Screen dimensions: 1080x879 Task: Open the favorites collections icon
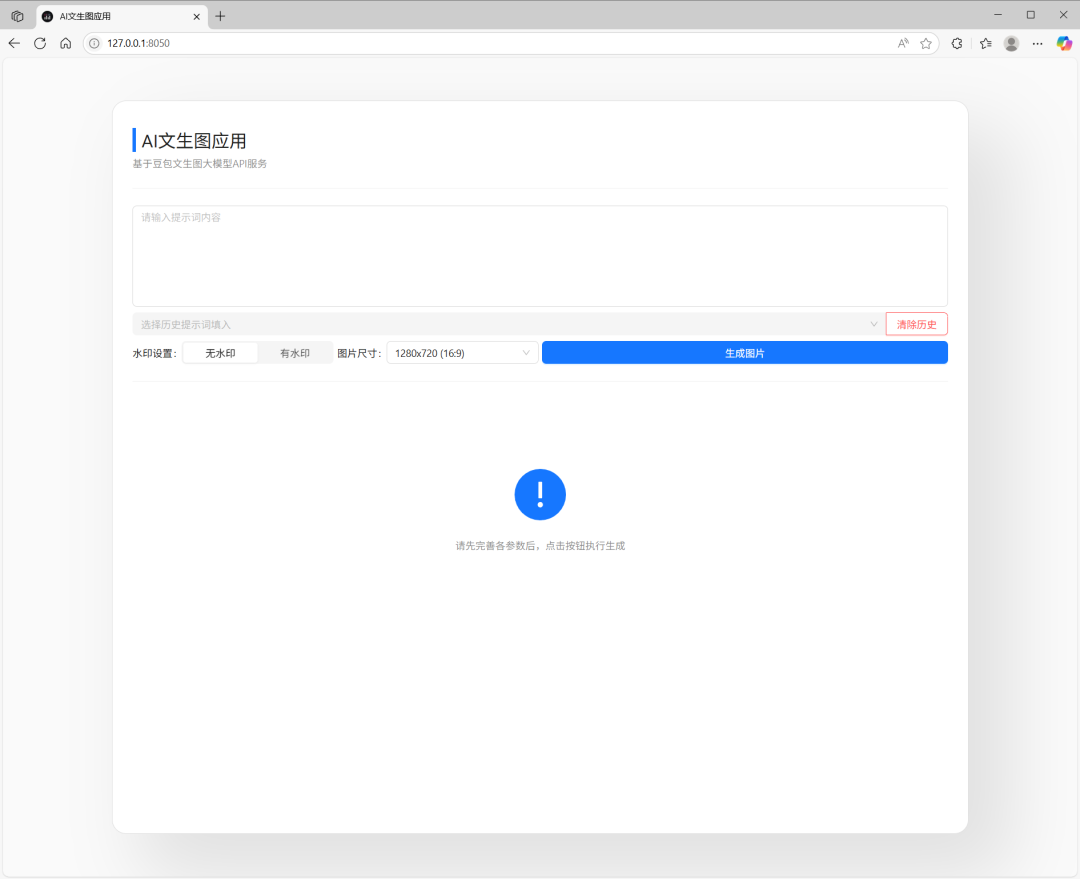click(x=984, y=43)
